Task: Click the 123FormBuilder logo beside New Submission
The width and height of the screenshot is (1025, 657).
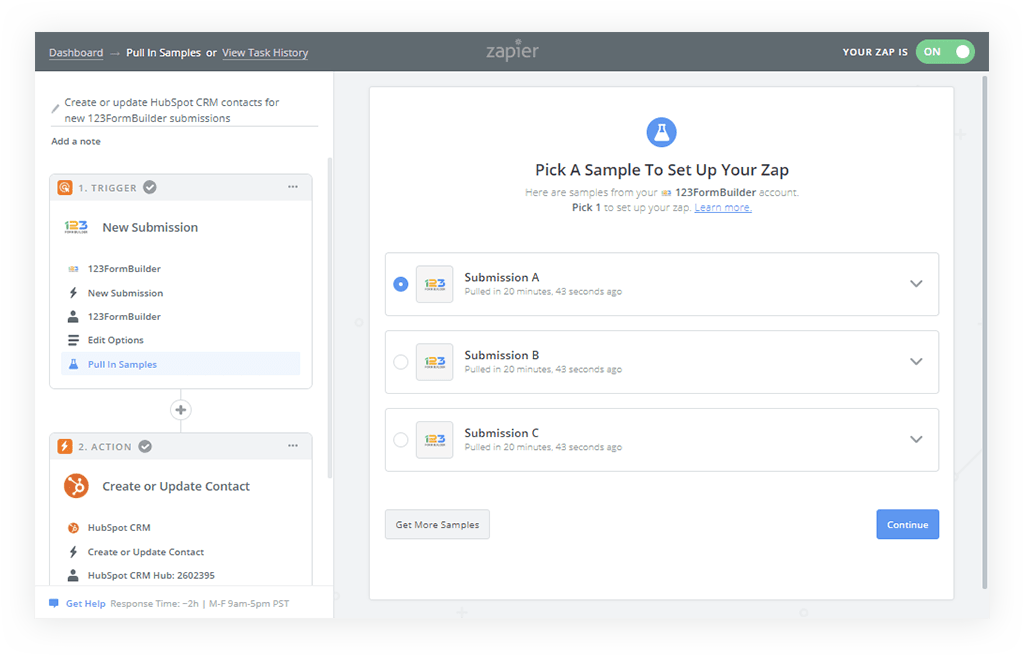Action: (x=76, y=227)
